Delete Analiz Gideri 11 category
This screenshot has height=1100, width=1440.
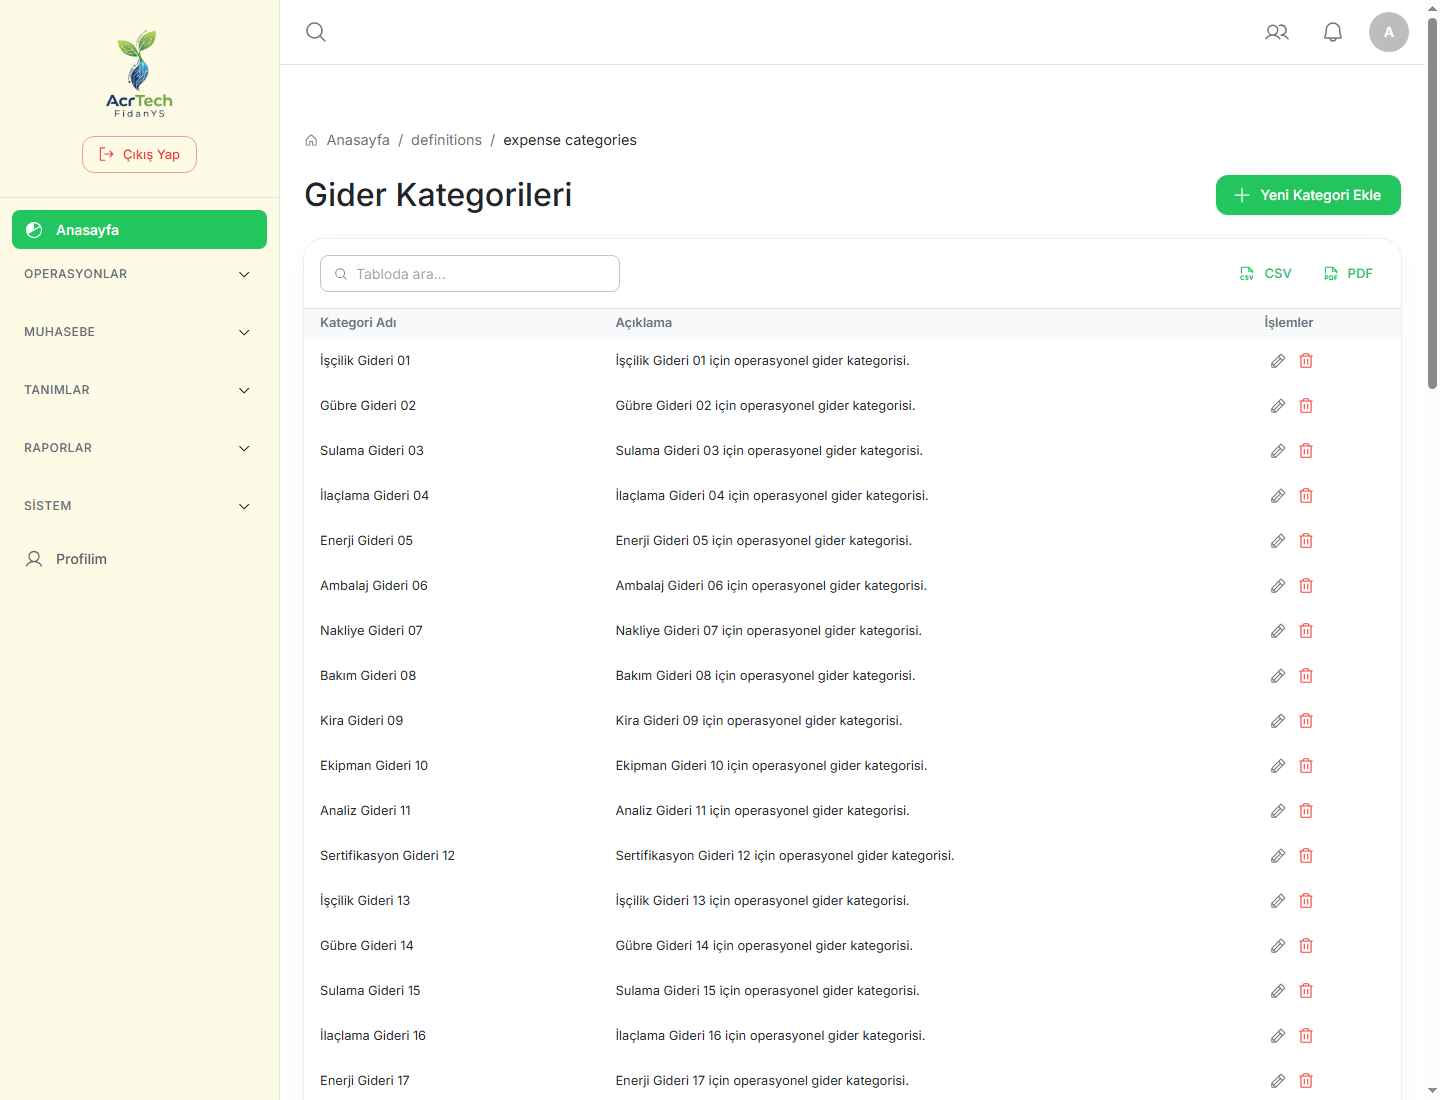pos(1306,811)
